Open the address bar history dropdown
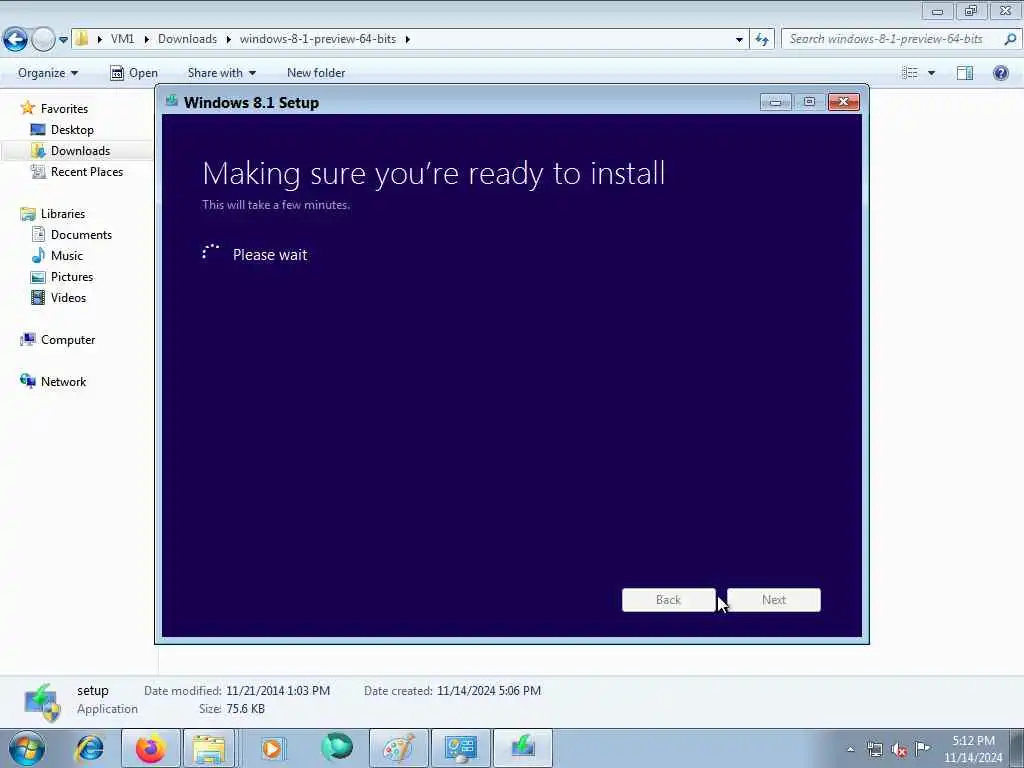This screenshot has height=768, width=1024. [739, 39]
